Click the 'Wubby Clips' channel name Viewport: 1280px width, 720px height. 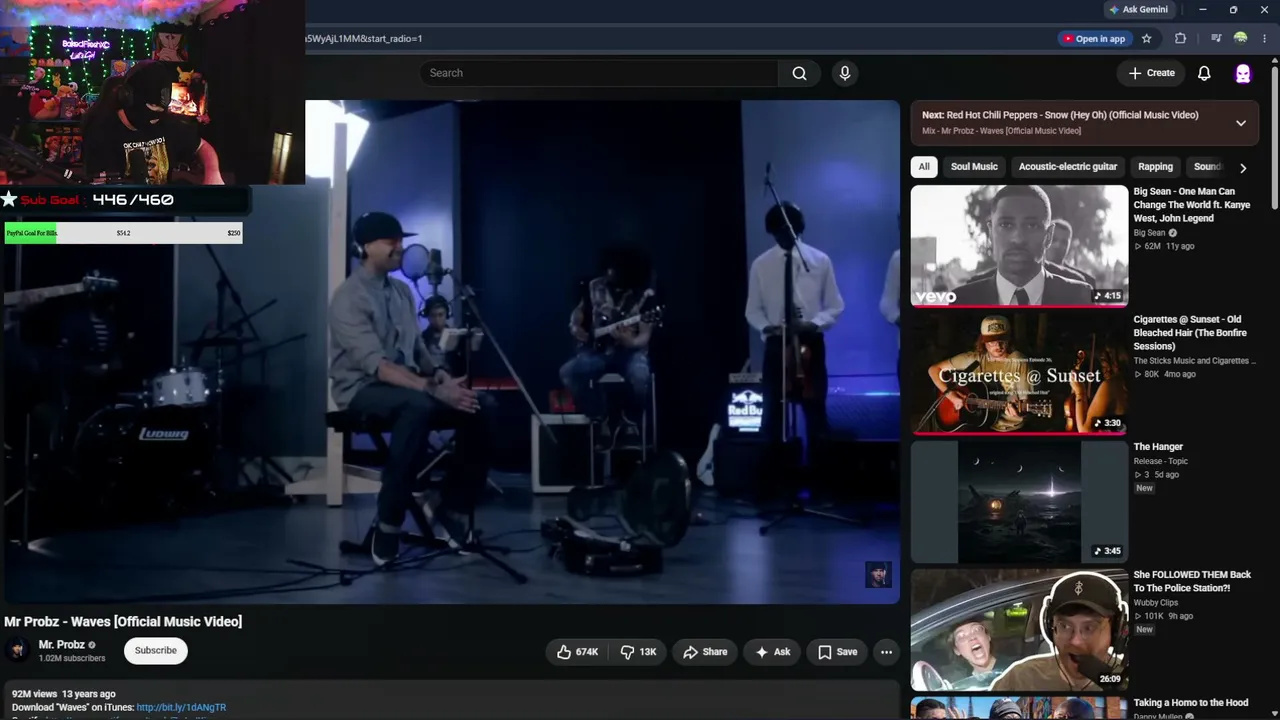point(1156,603)
